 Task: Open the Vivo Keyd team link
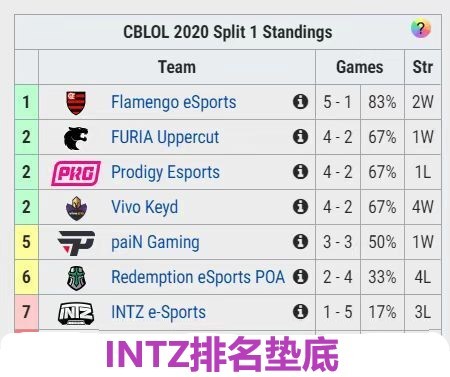[144, 207]
